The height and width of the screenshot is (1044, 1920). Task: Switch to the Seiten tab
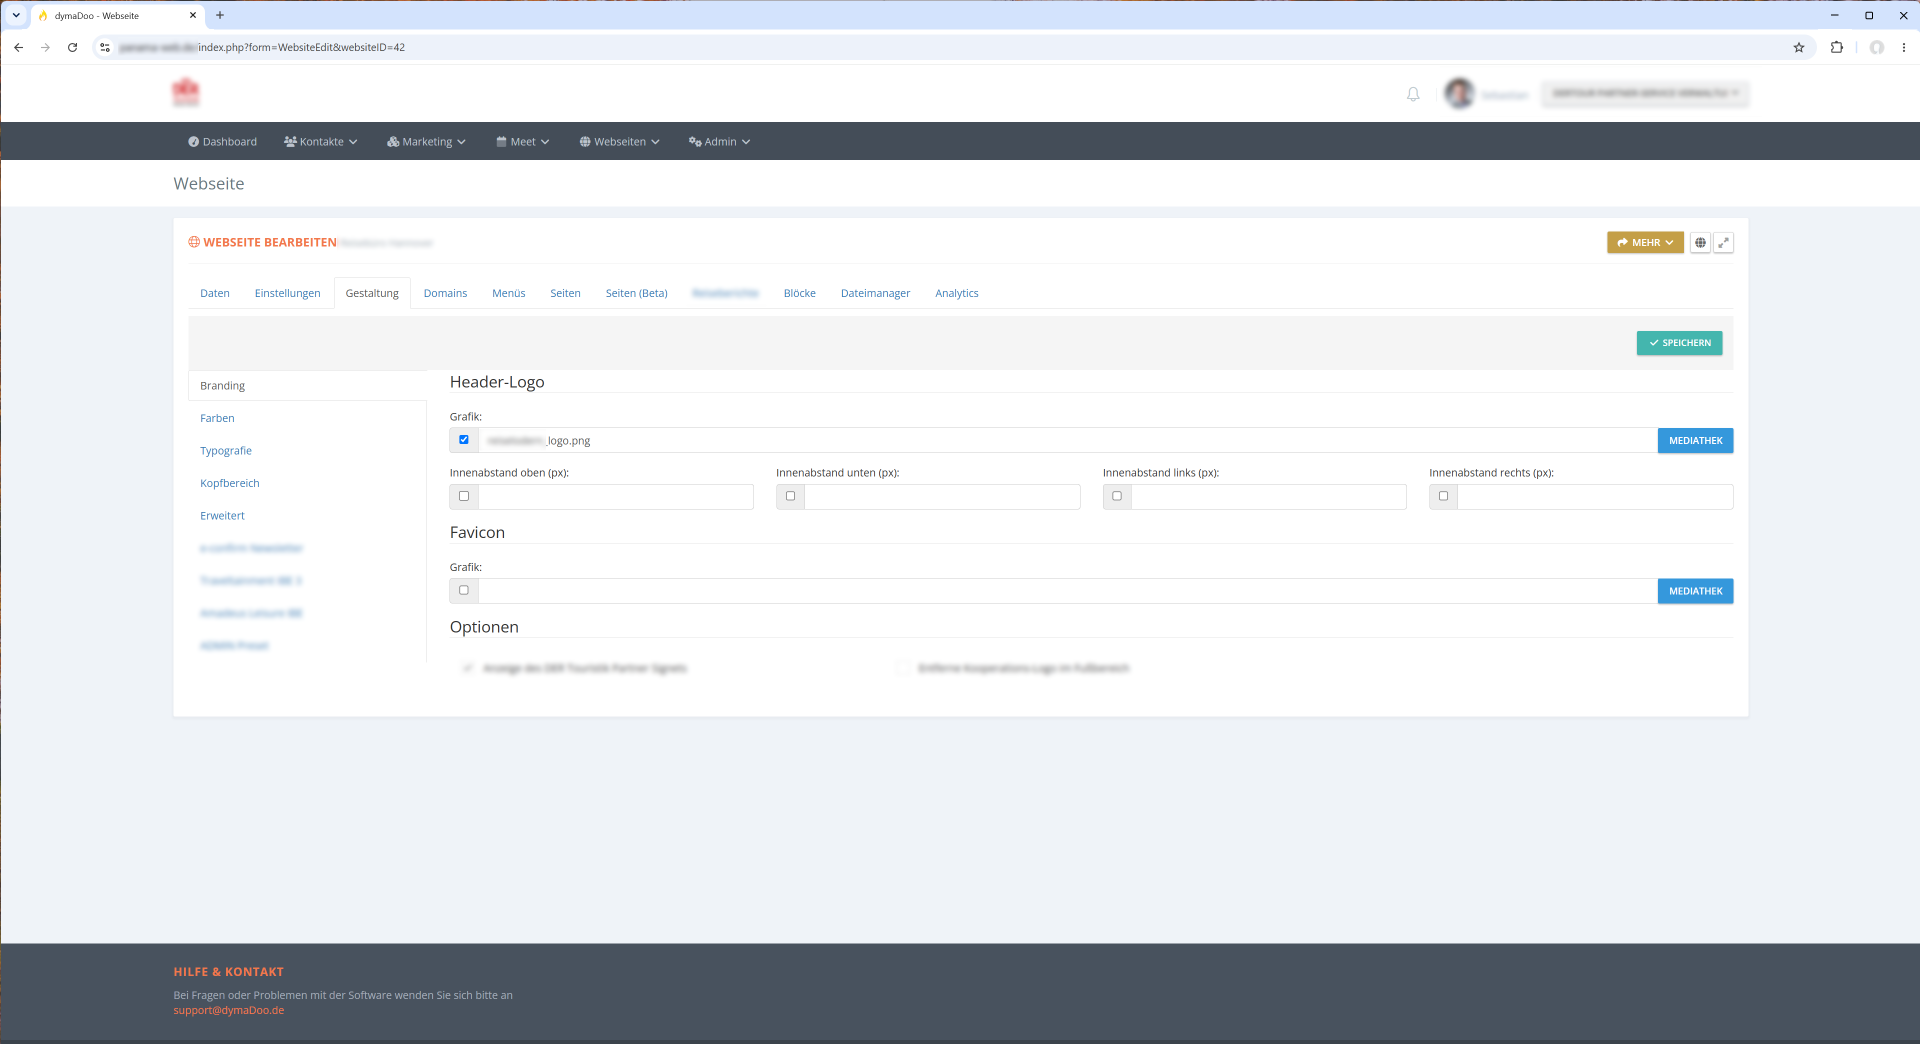pyautogui.click(x=565, y=293)
